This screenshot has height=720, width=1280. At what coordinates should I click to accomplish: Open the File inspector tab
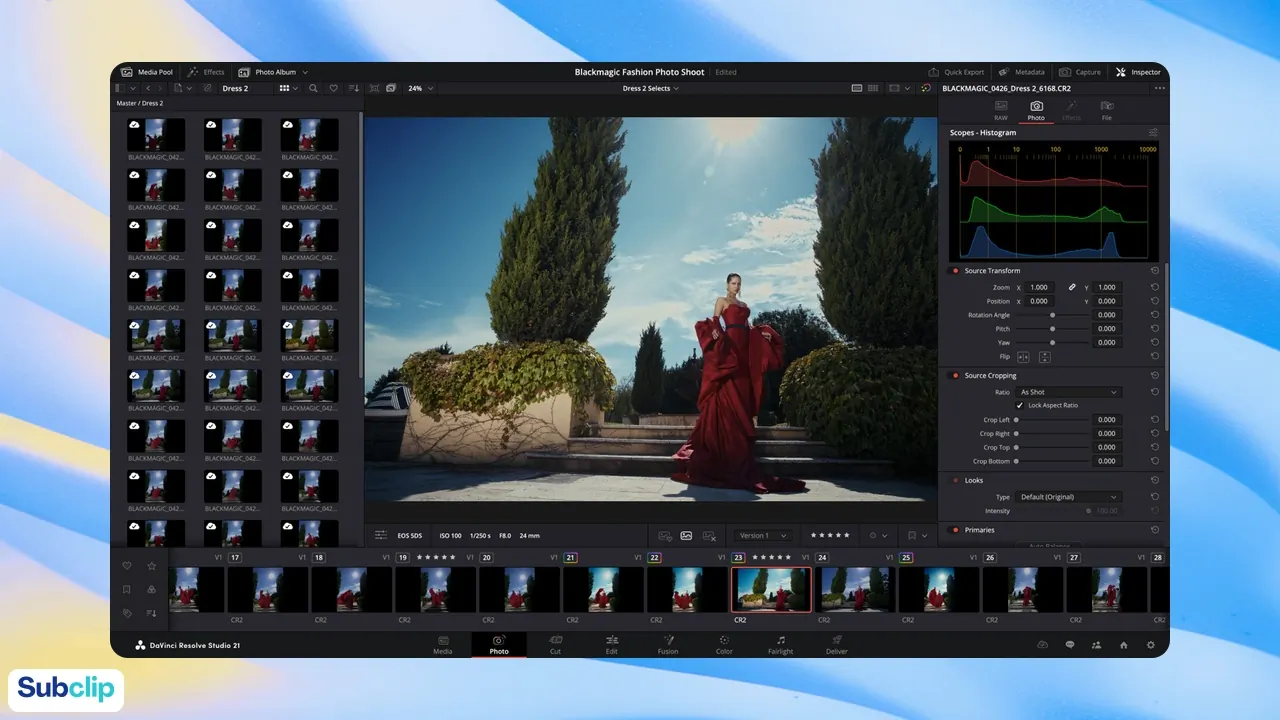(1107, 110)
